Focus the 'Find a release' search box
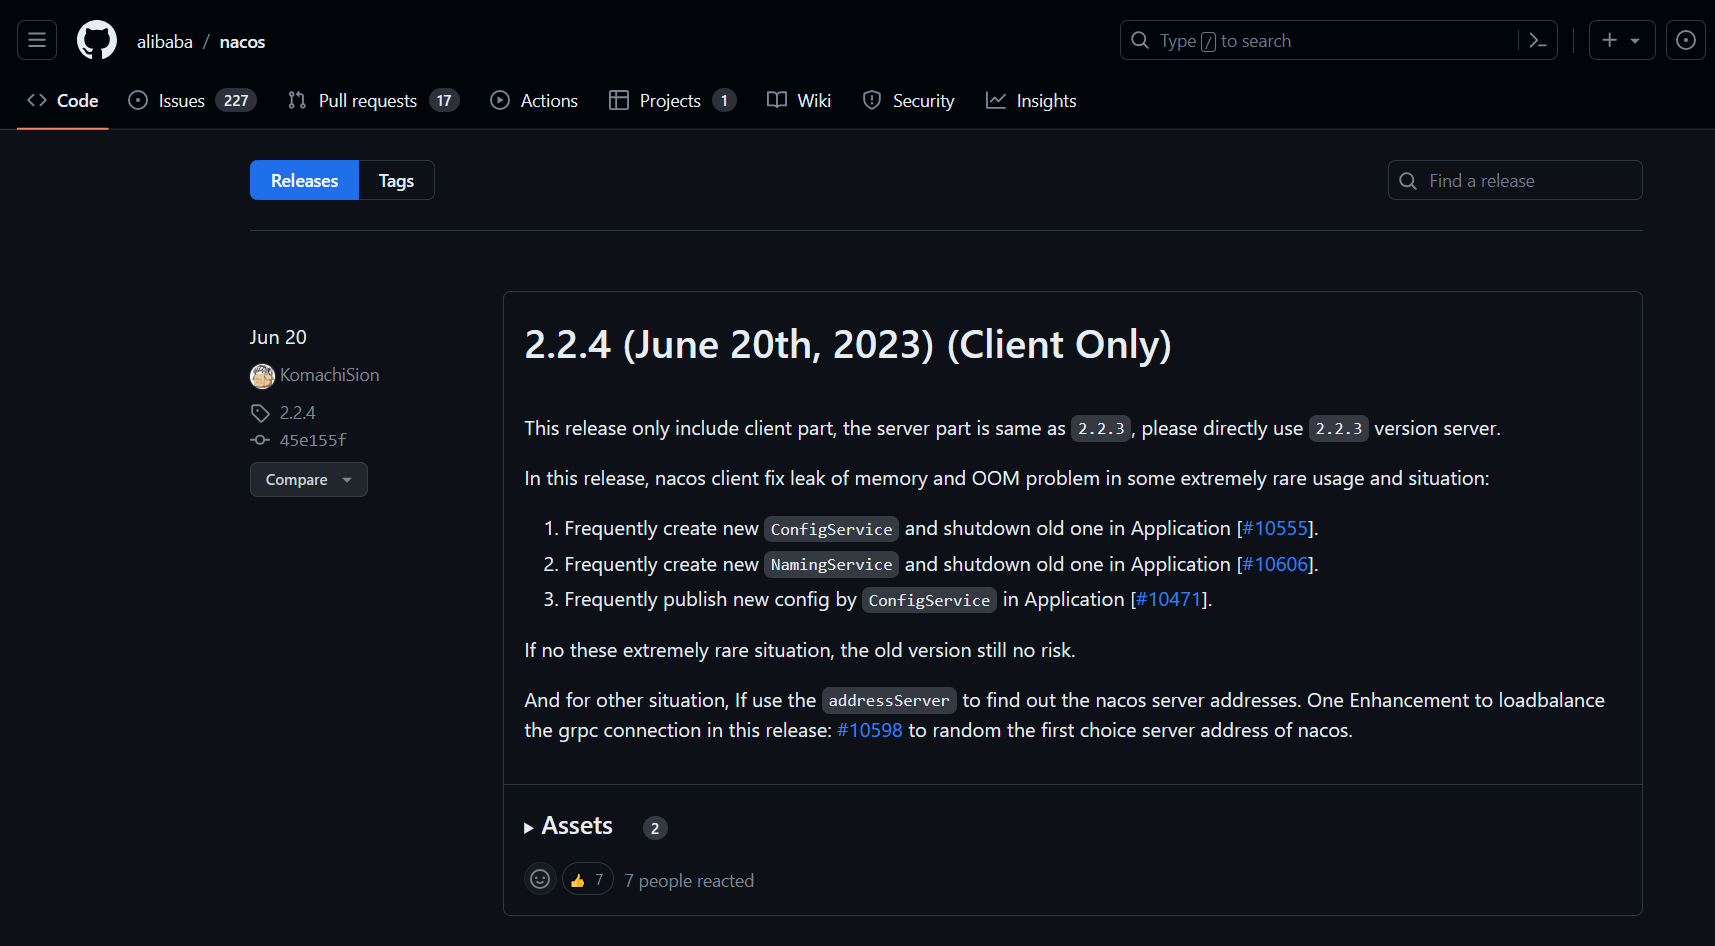The image size is (1715, 946). coord(1515,180)
